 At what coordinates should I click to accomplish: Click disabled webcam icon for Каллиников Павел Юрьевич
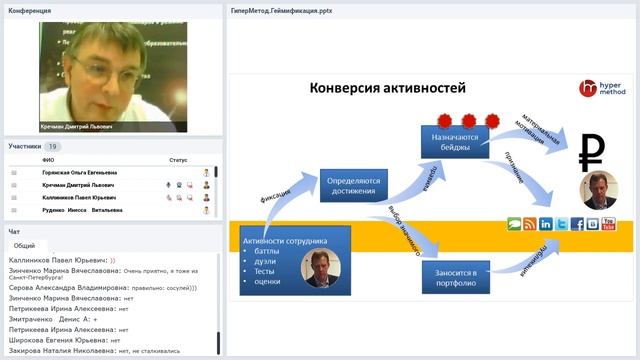coord(179,198)
